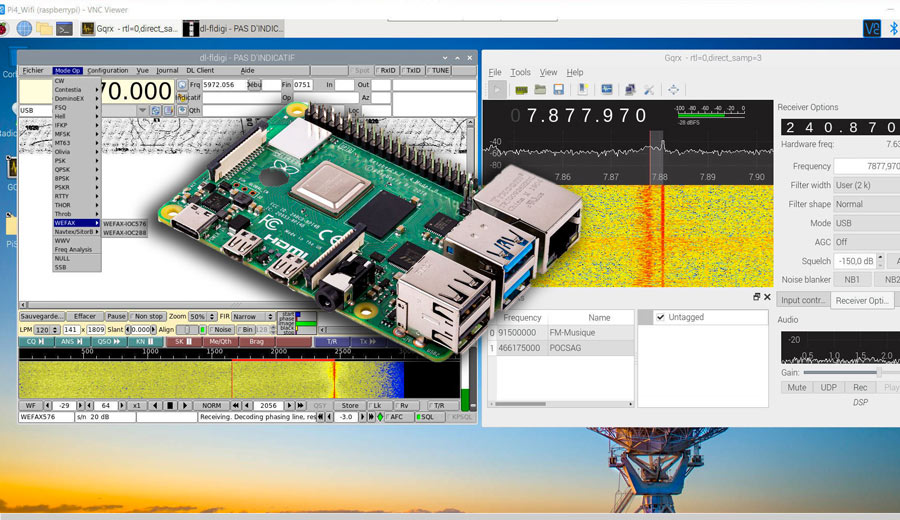Click Gqrx remote control settings tools icon
Image resolution: width=900 pixels, height=520 pixels.
point(649,90)
